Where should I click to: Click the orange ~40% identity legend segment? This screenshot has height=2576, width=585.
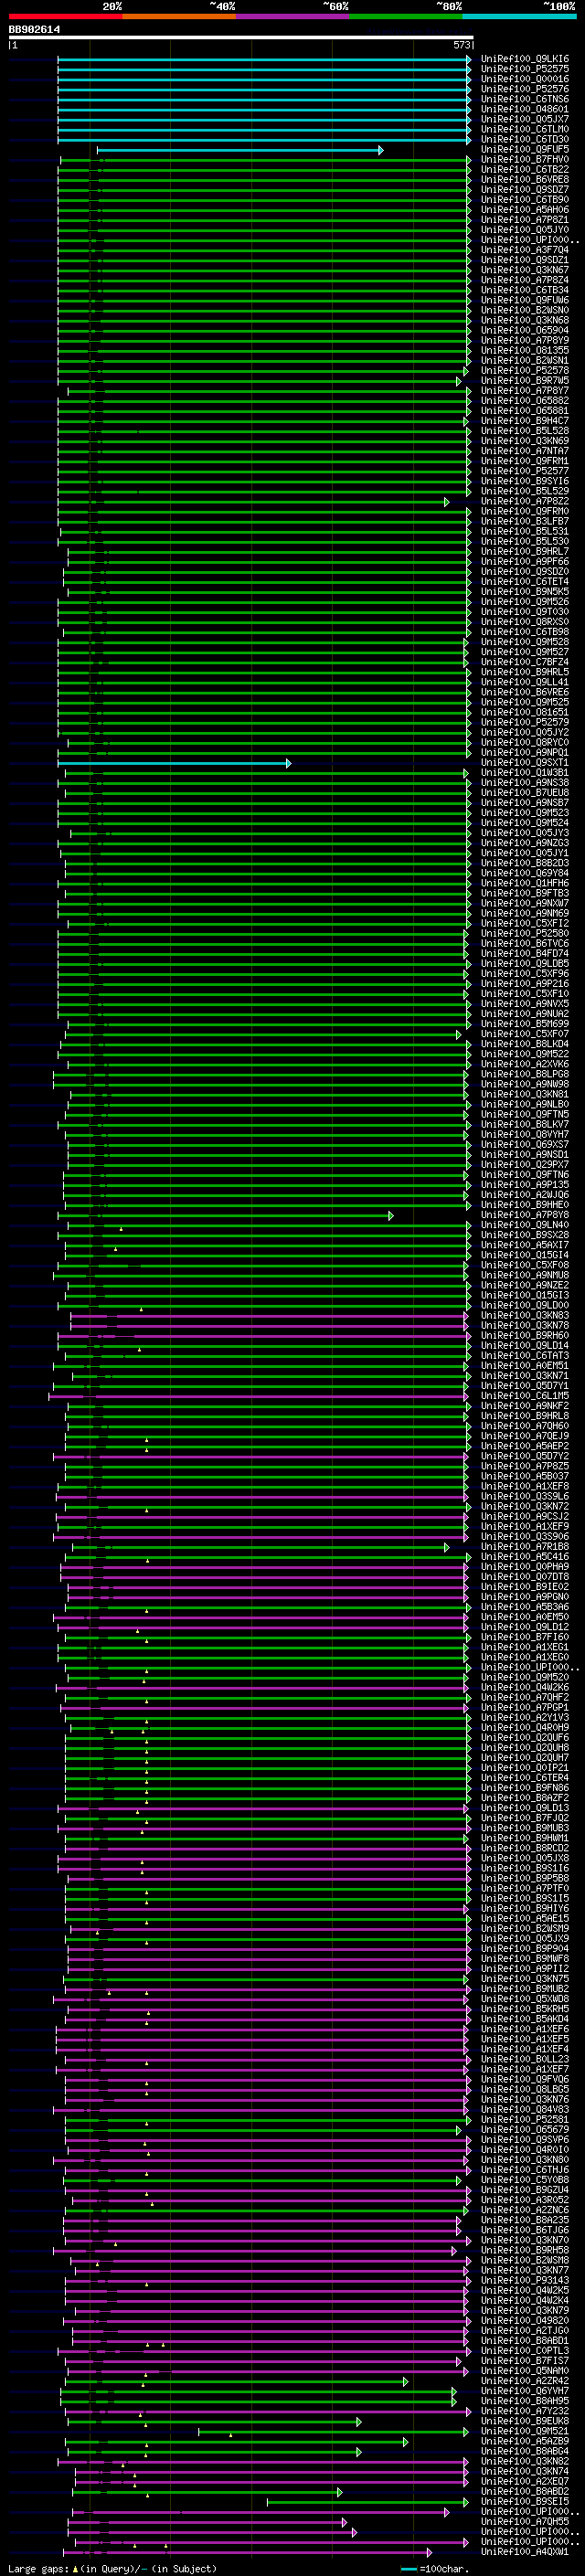(179, 16)
